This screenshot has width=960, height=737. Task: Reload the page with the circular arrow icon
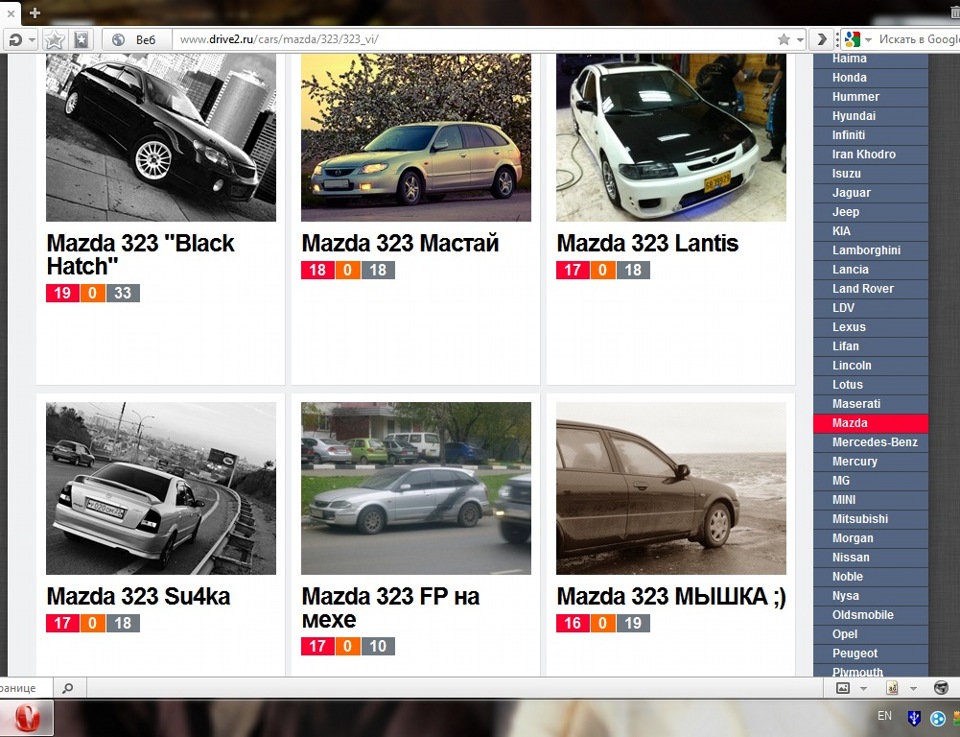(15, 40)
